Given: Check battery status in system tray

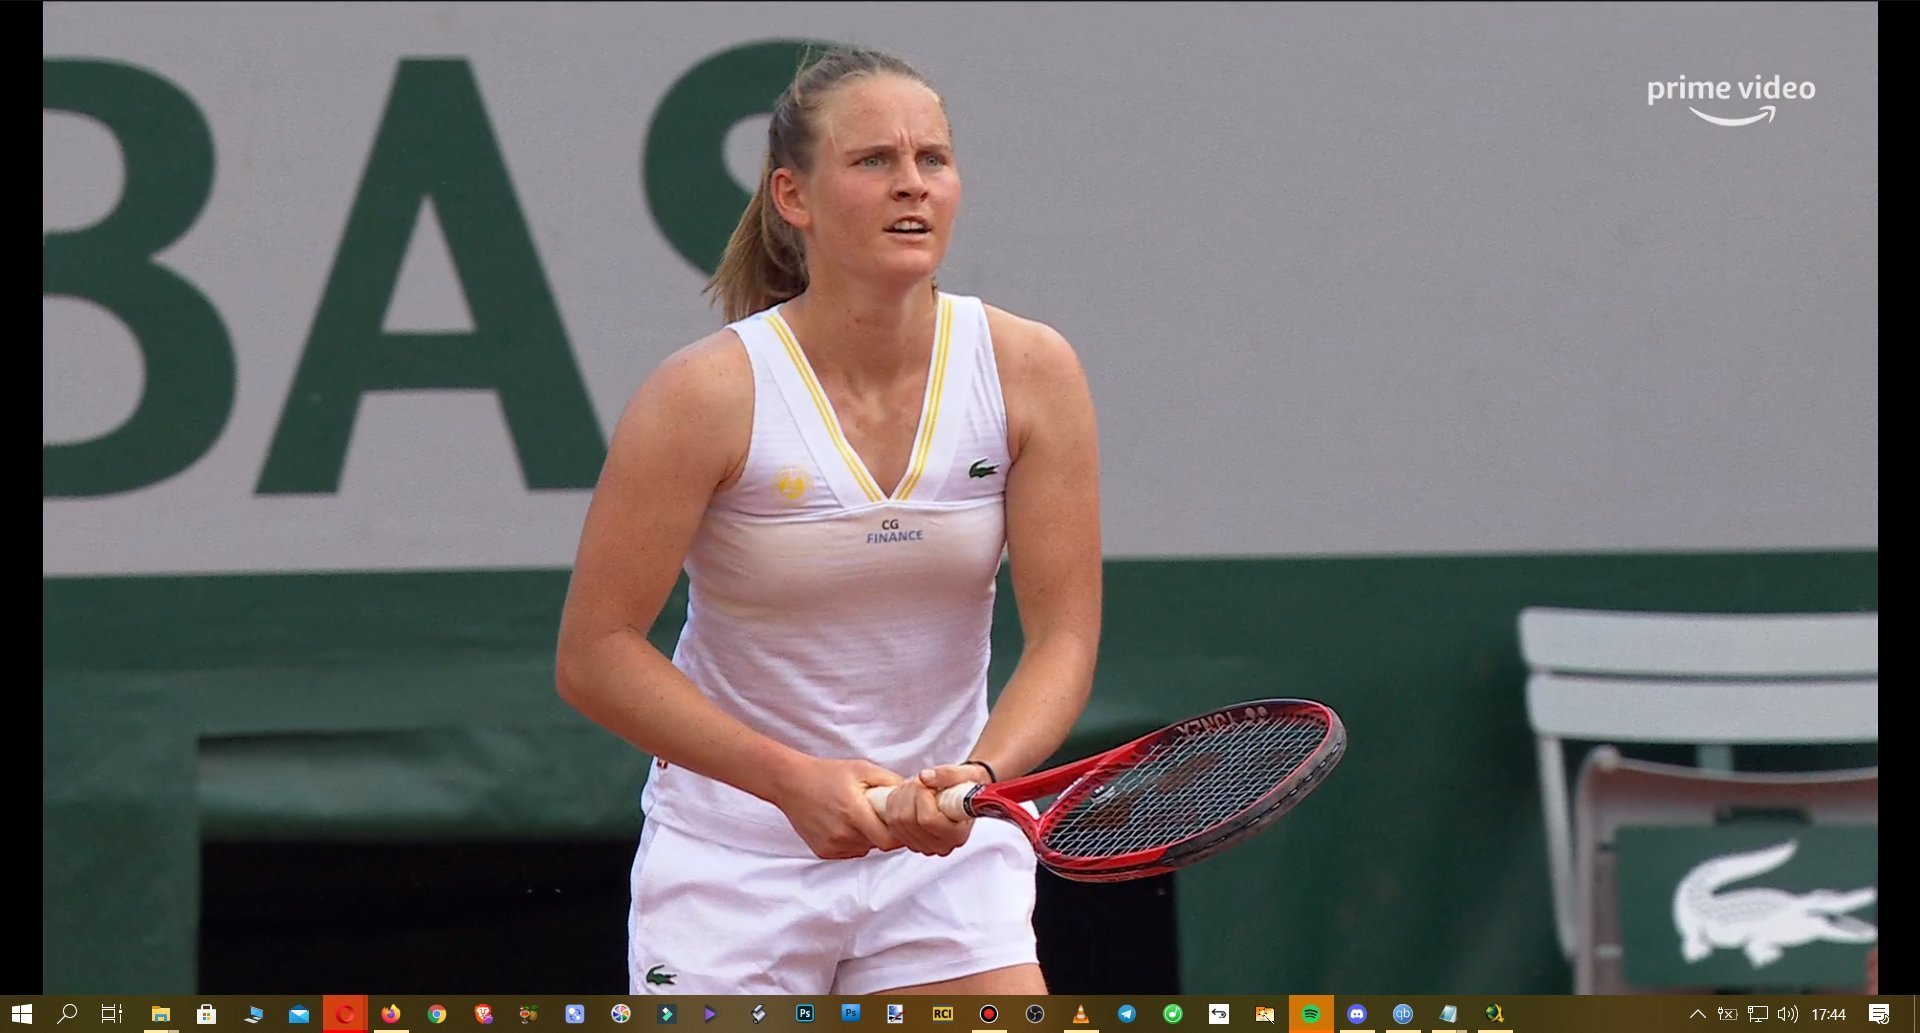Looking at the screenshot, I should 1727,1014.
